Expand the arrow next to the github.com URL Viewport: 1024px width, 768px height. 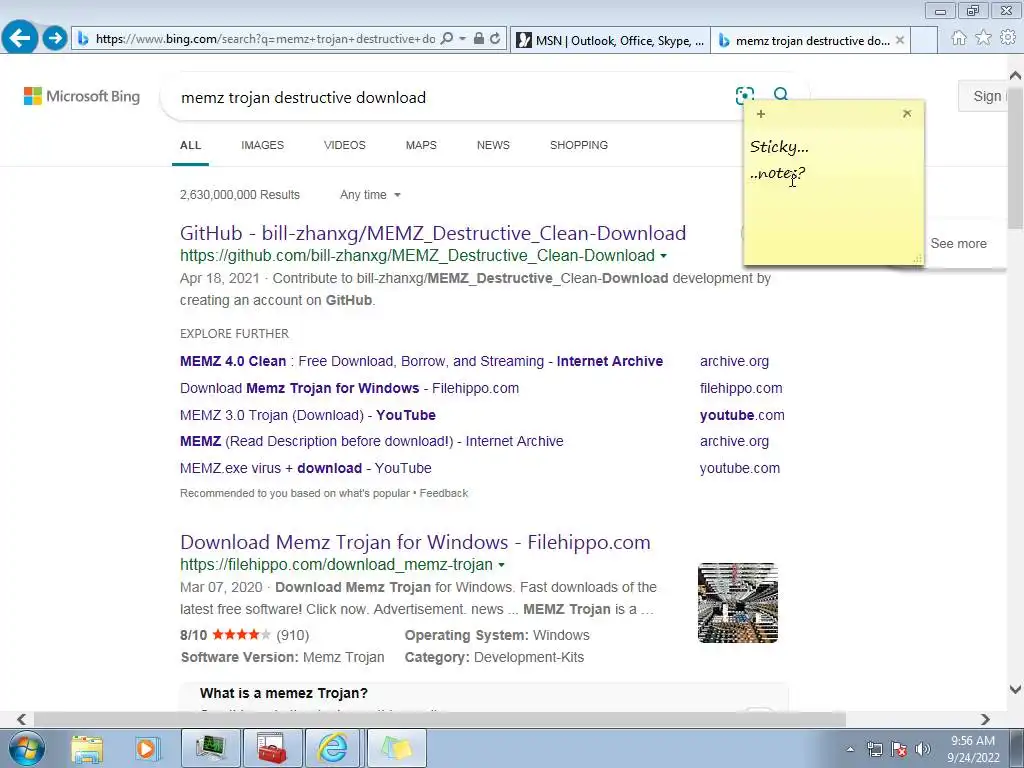click(x=664, y=256)
